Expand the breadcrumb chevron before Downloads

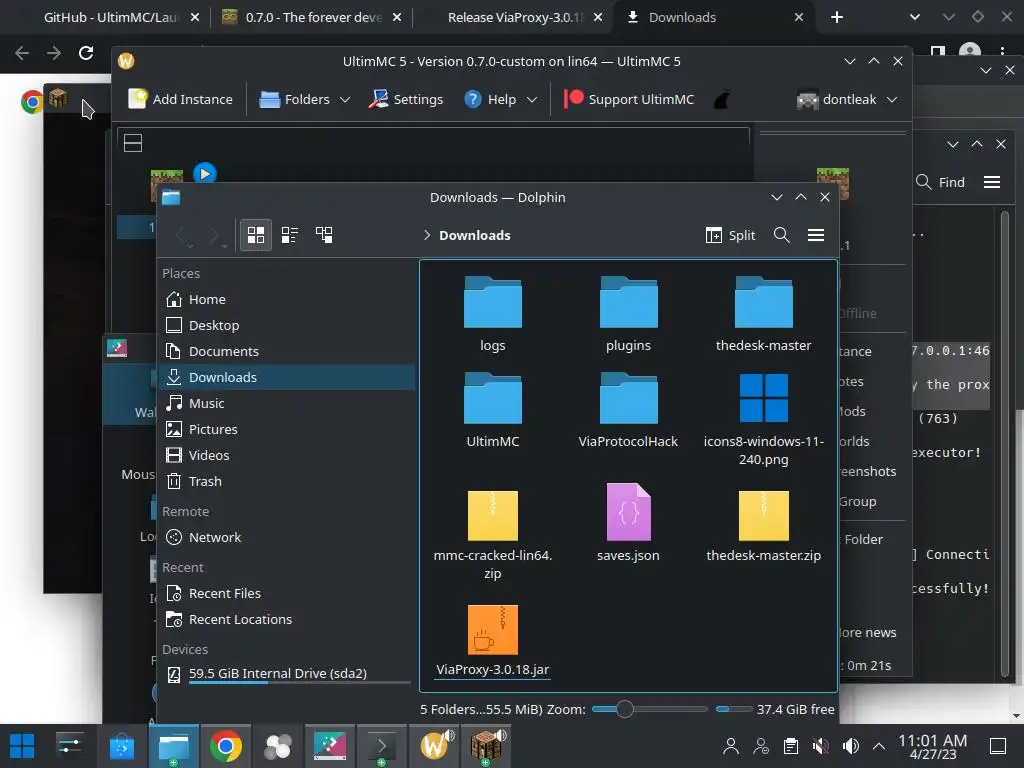tap(426, 235)
